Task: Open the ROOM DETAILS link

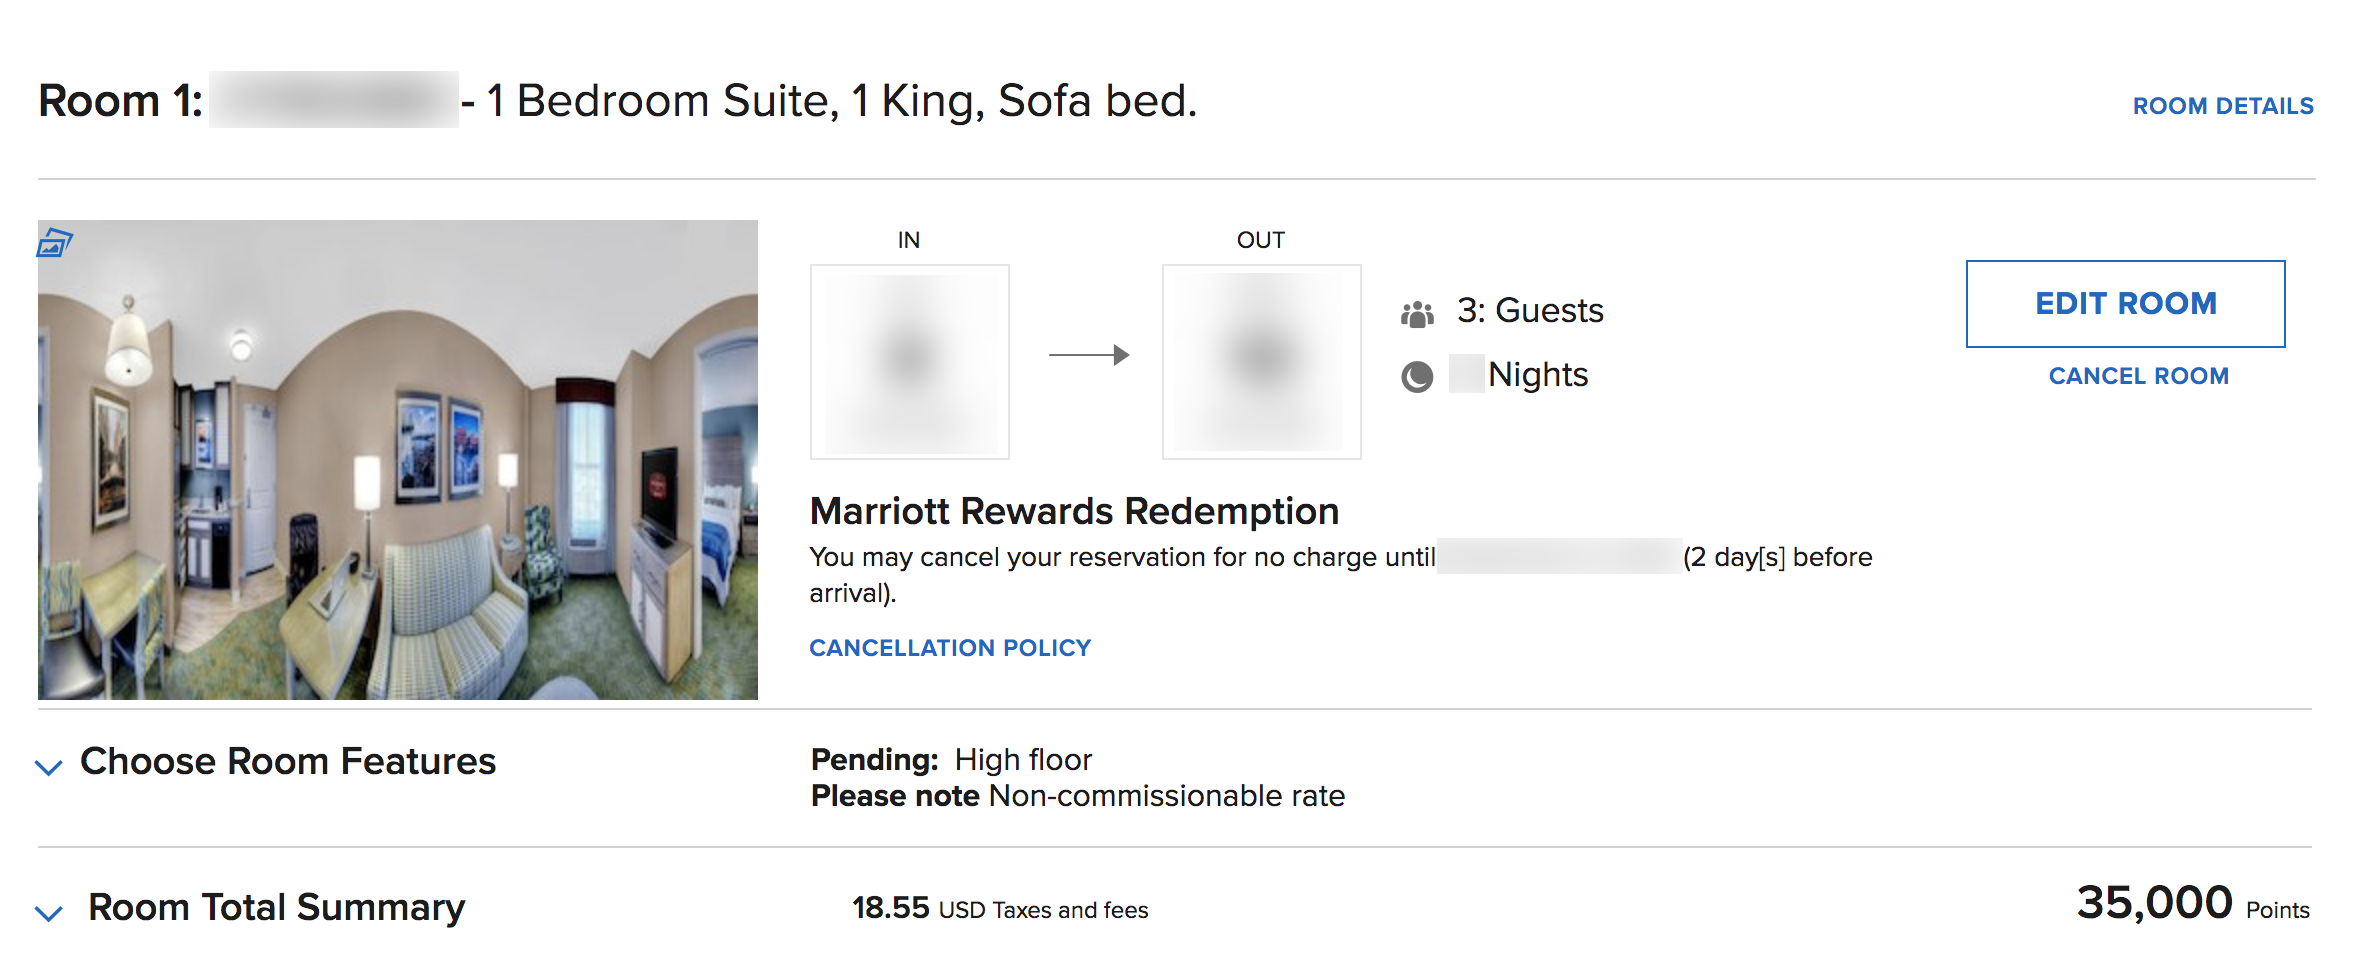Action: coord(2222,106)
